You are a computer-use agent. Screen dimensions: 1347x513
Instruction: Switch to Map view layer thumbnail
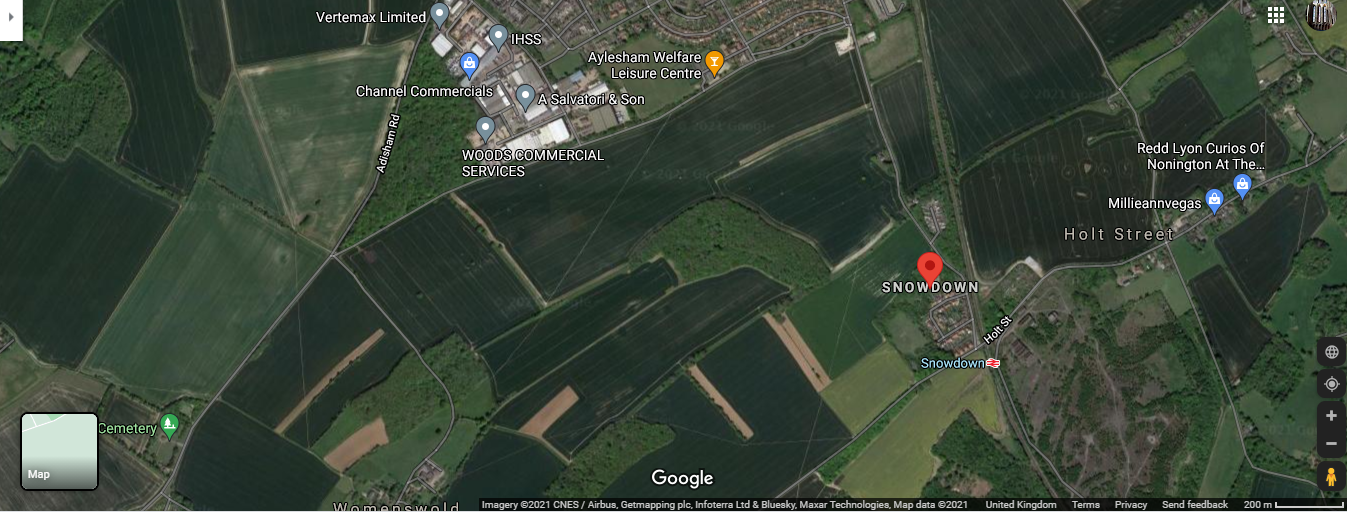[x=60, y=451]
